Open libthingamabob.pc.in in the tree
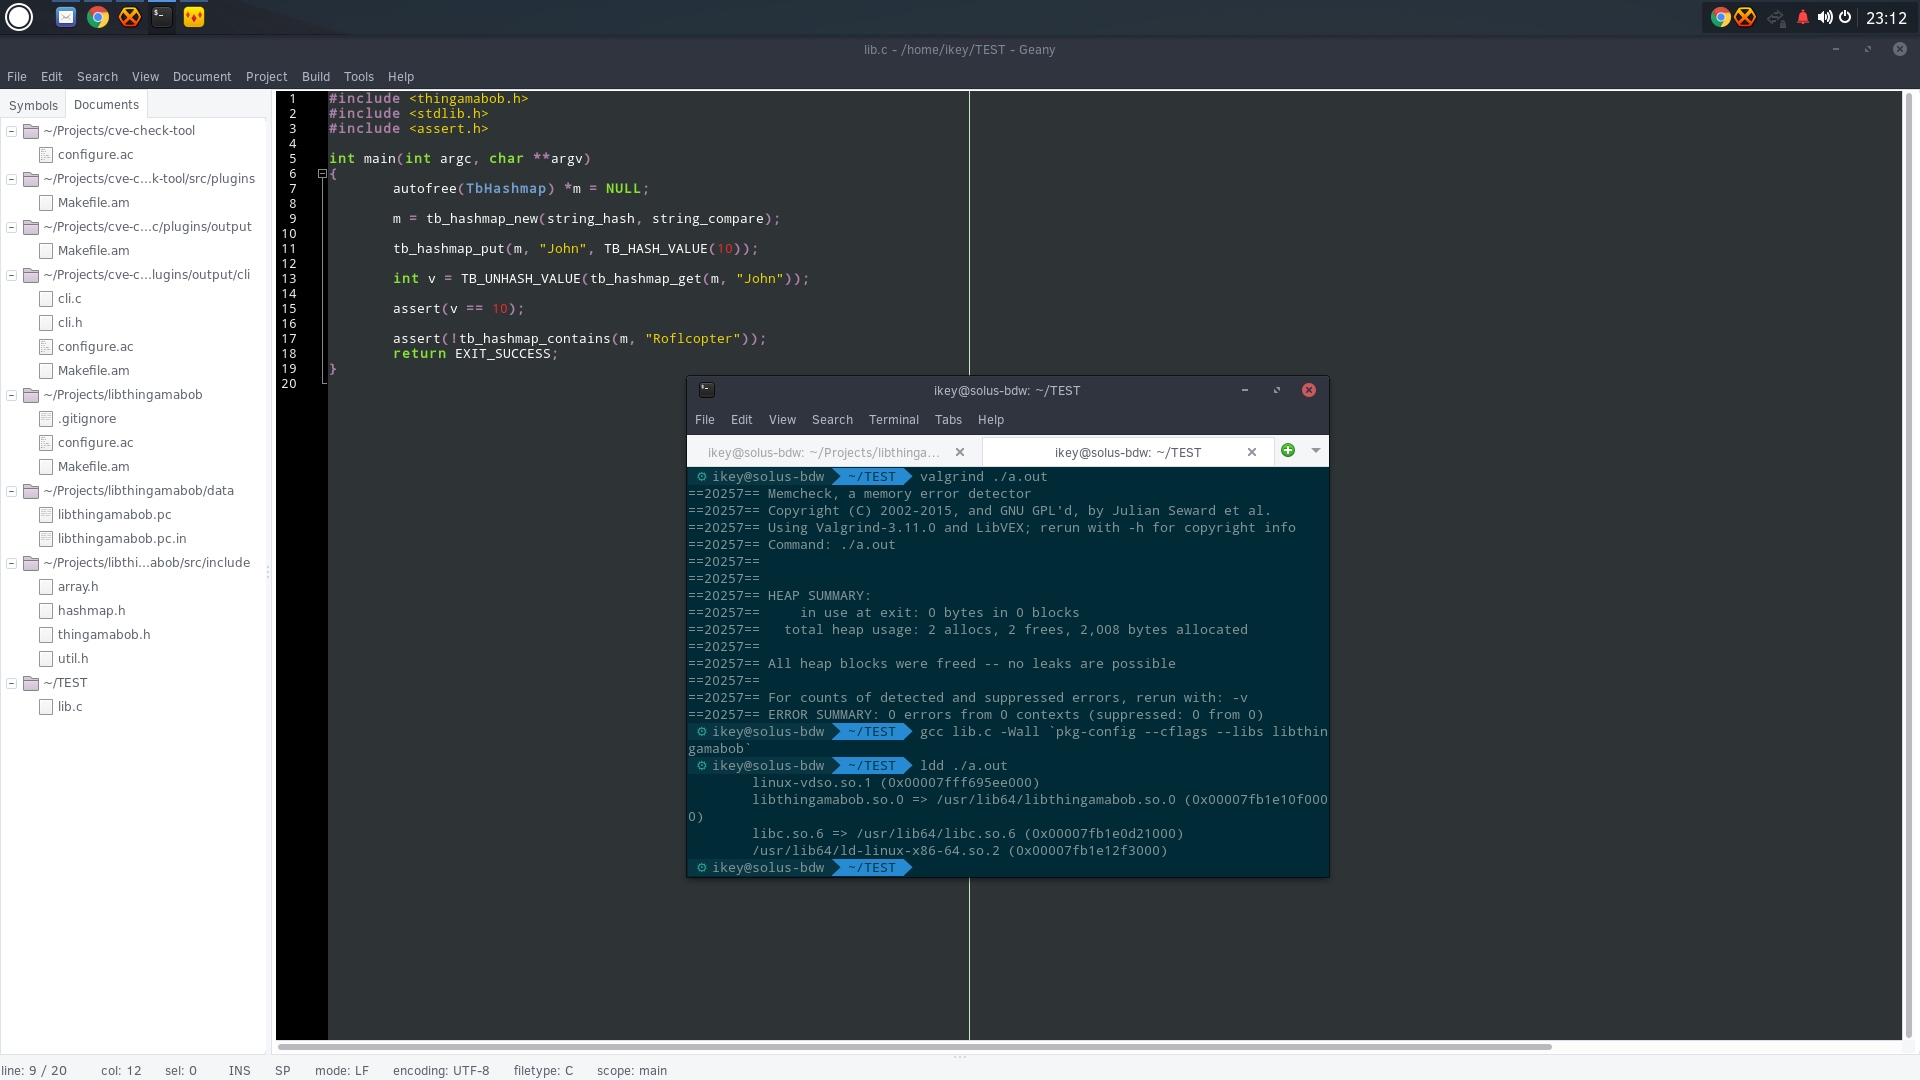The height and width of the screenshot is (1080, 1920). (122, 538)
